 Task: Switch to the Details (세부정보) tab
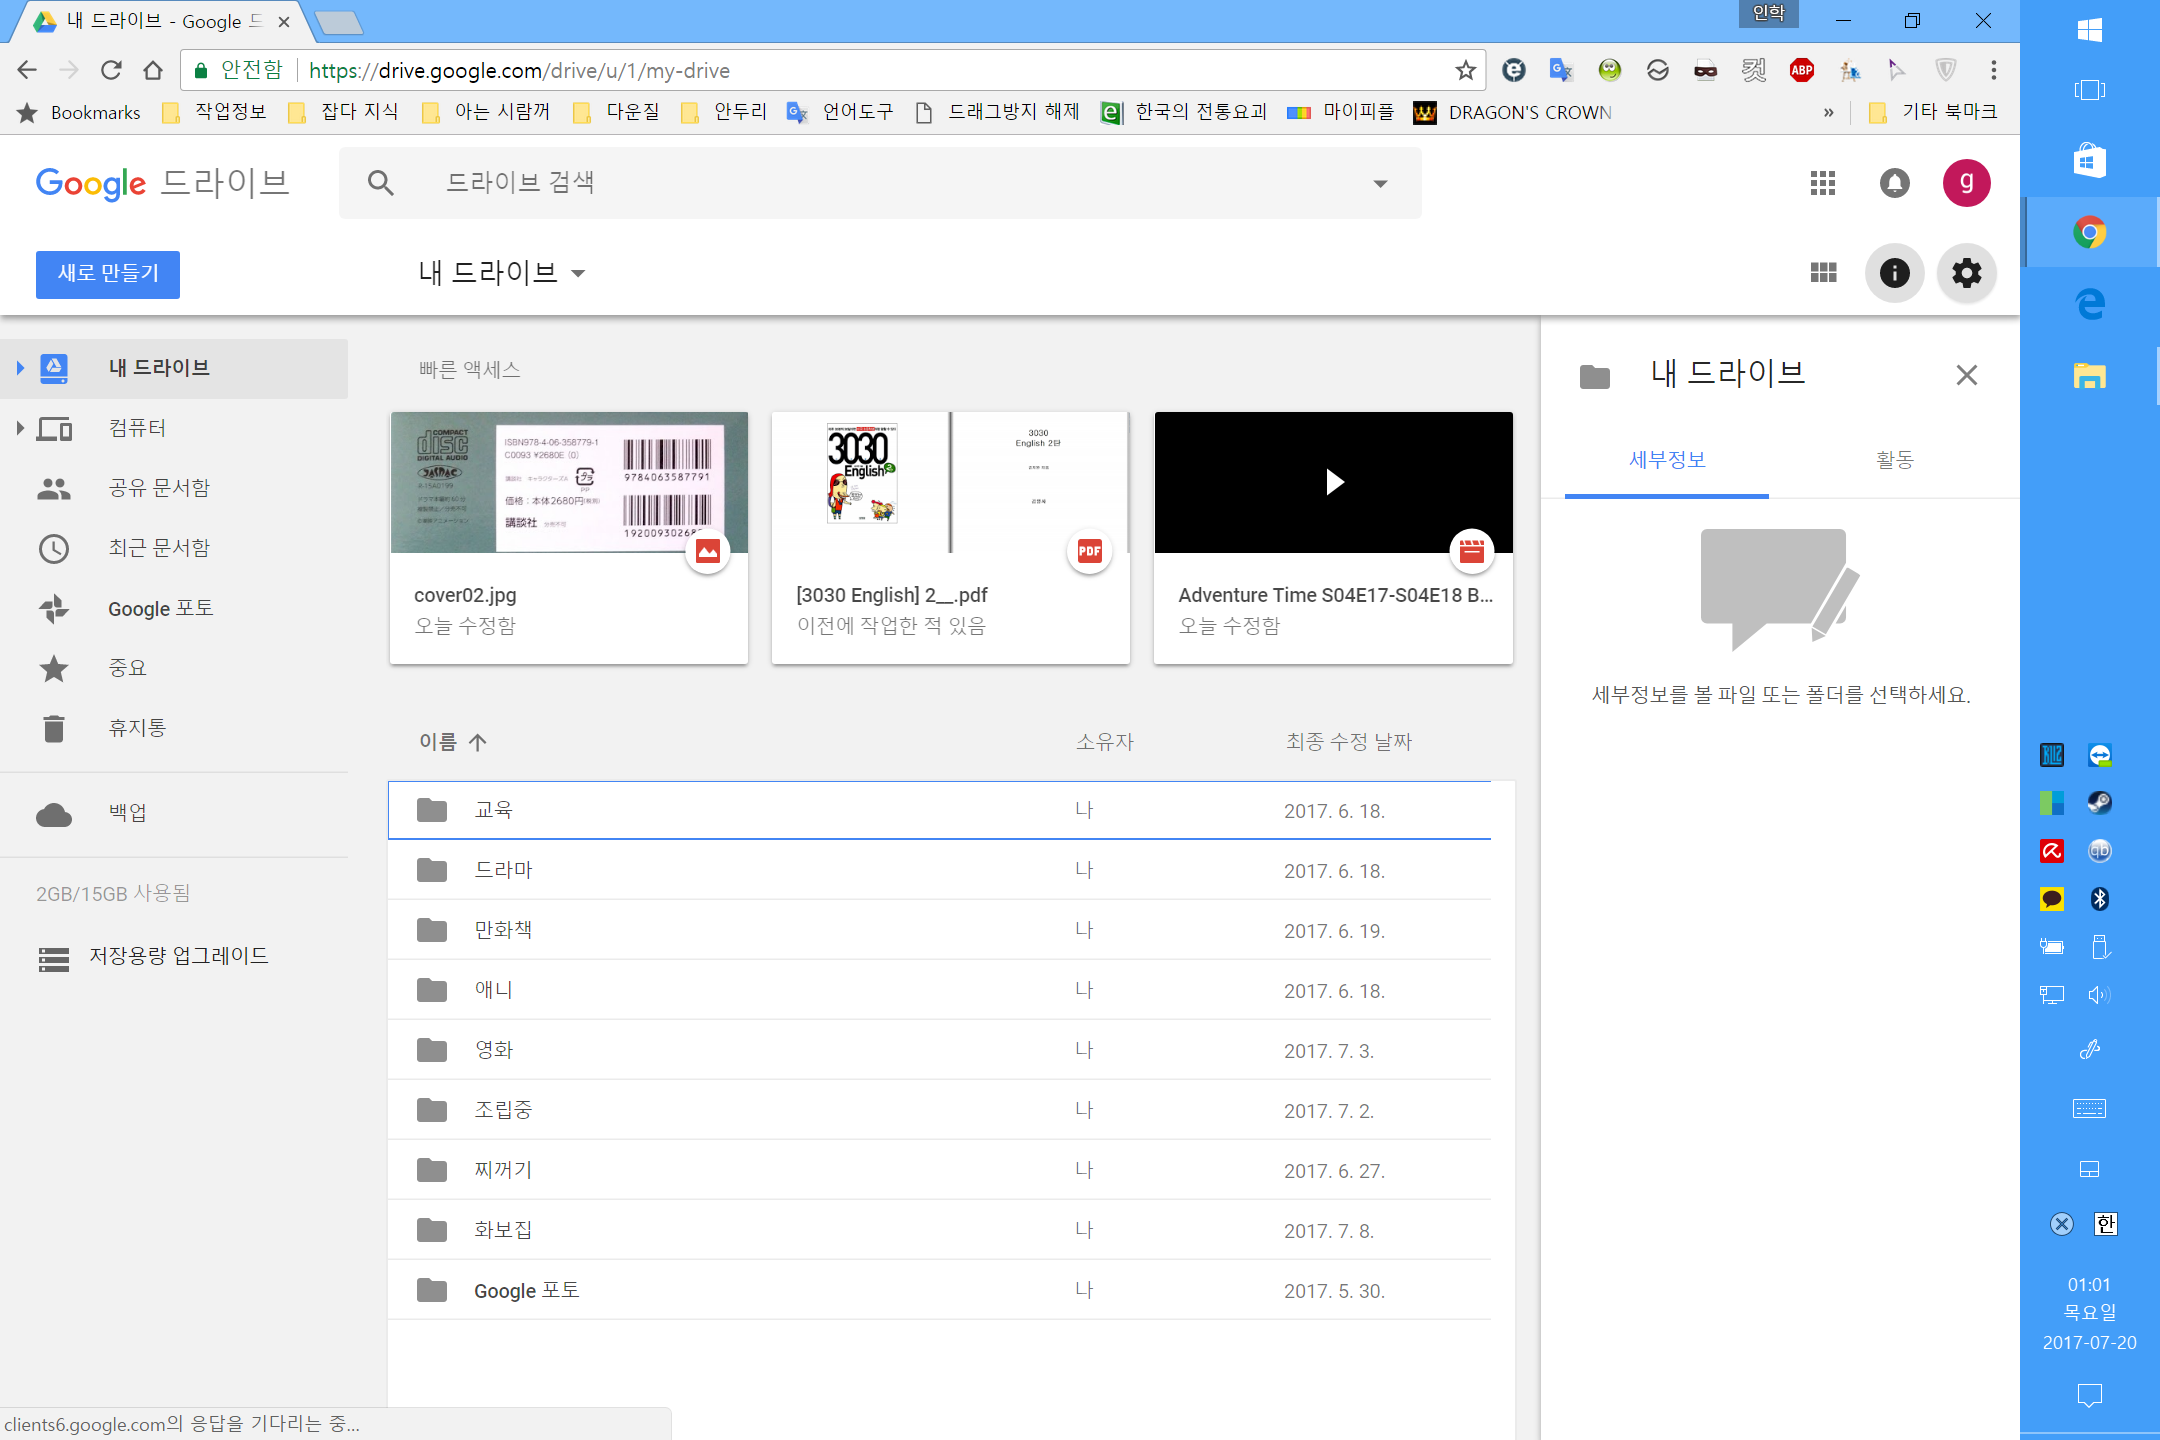coord(1667,460)
